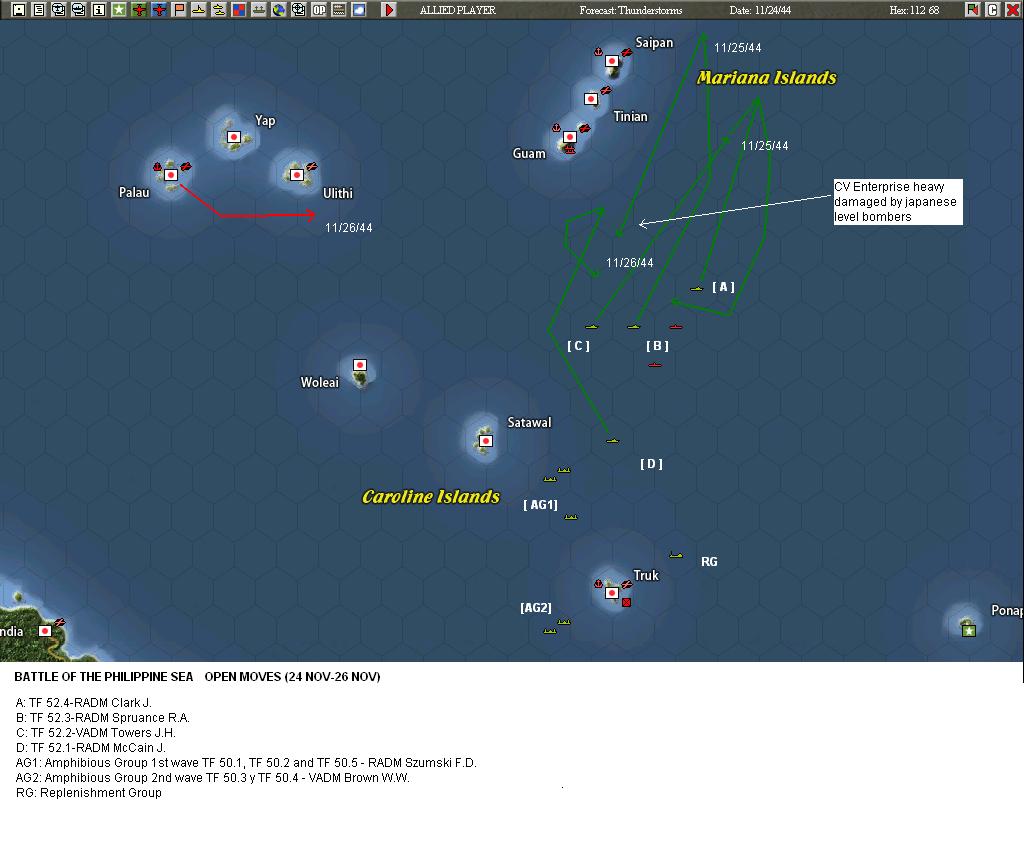Select the Guam Japanese base marker

(x=570, y=137)
